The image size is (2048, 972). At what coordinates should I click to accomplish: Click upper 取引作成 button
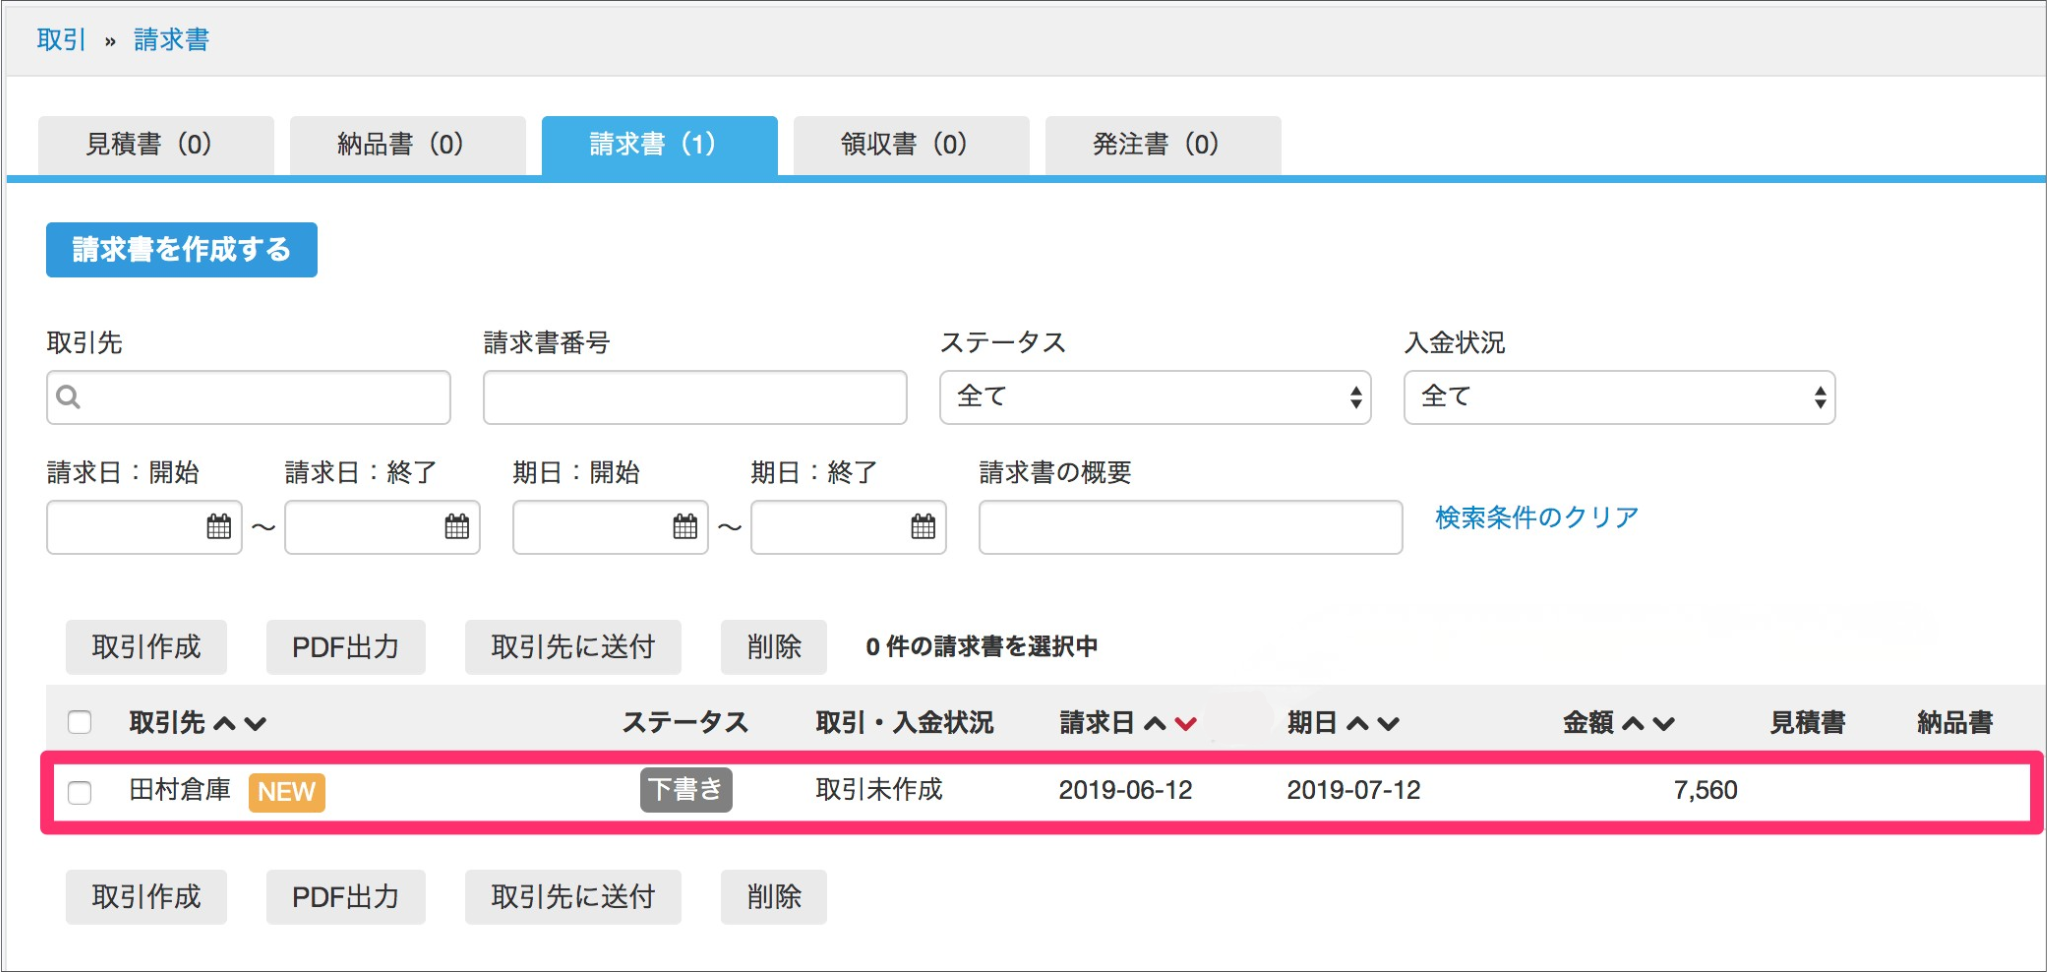tap(146, 647)
